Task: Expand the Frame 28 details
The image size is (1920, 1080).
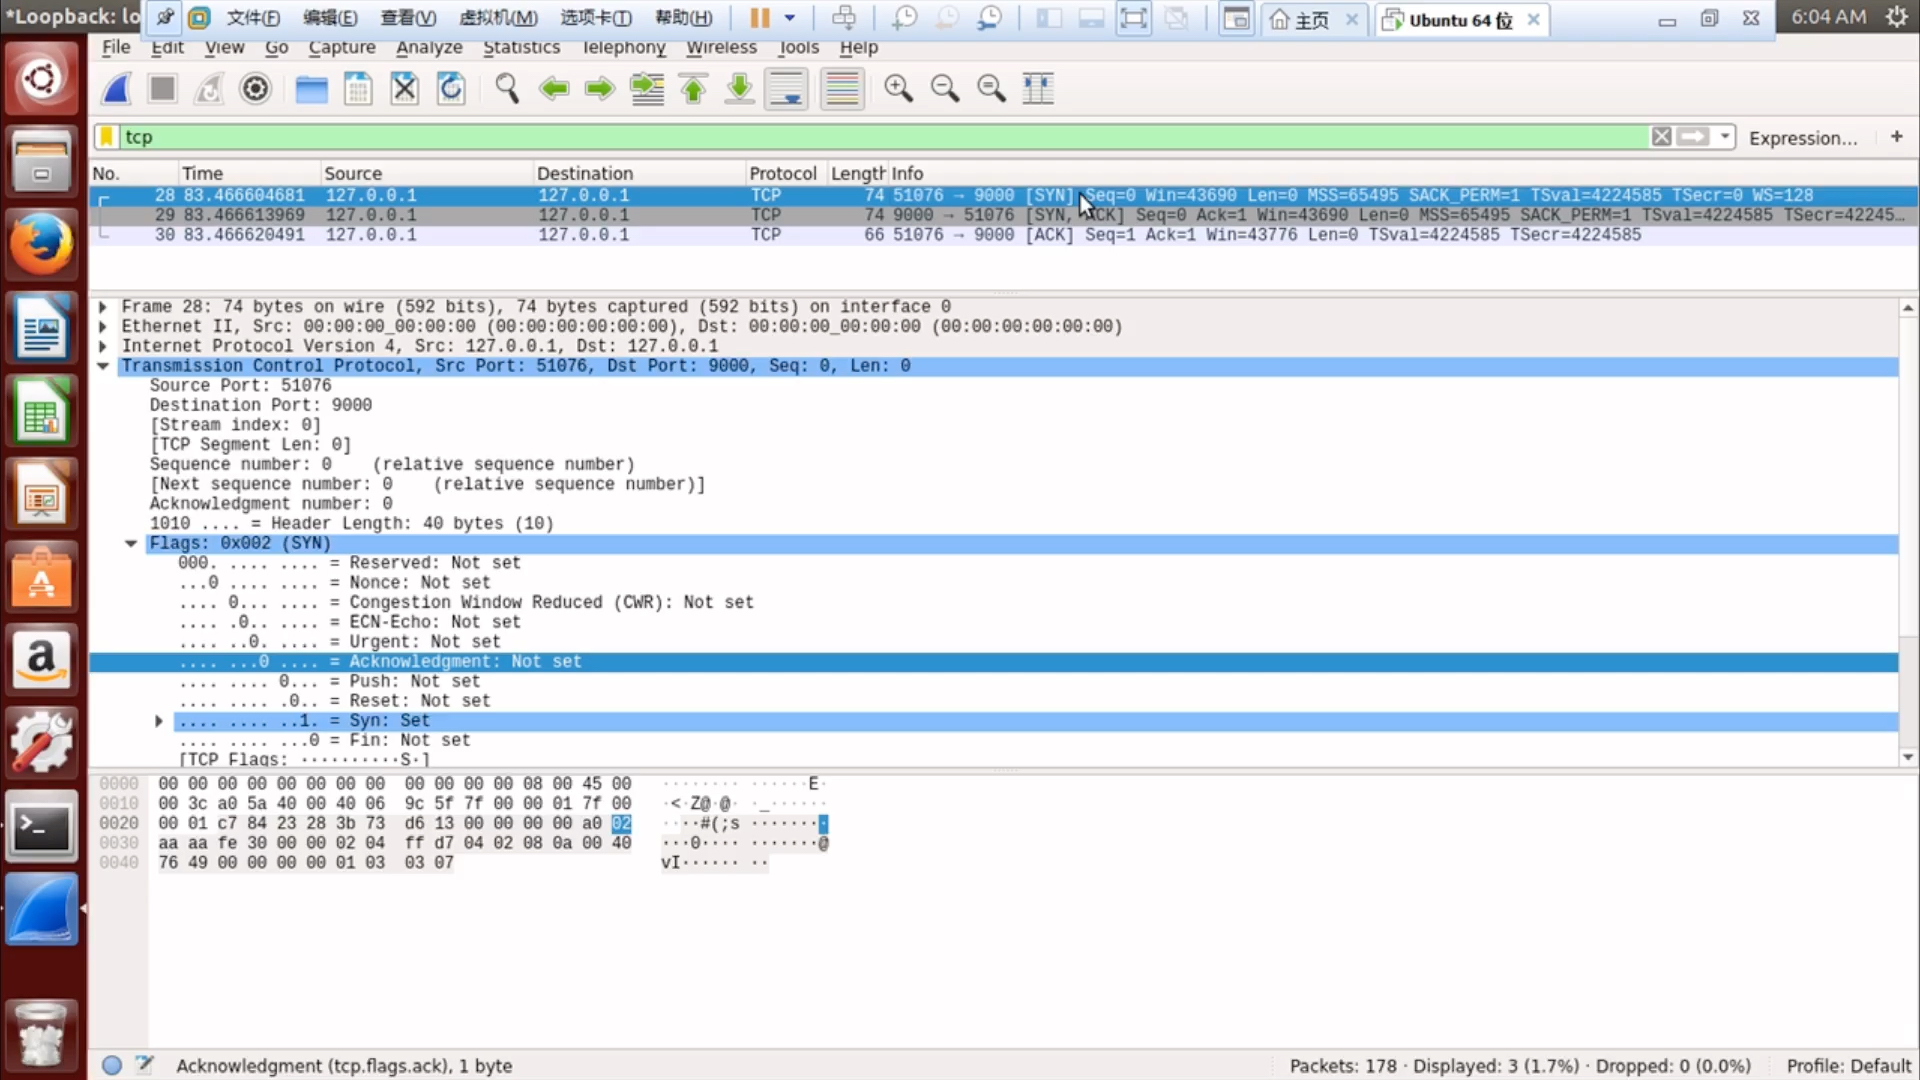Action: (x=102, y=307)
